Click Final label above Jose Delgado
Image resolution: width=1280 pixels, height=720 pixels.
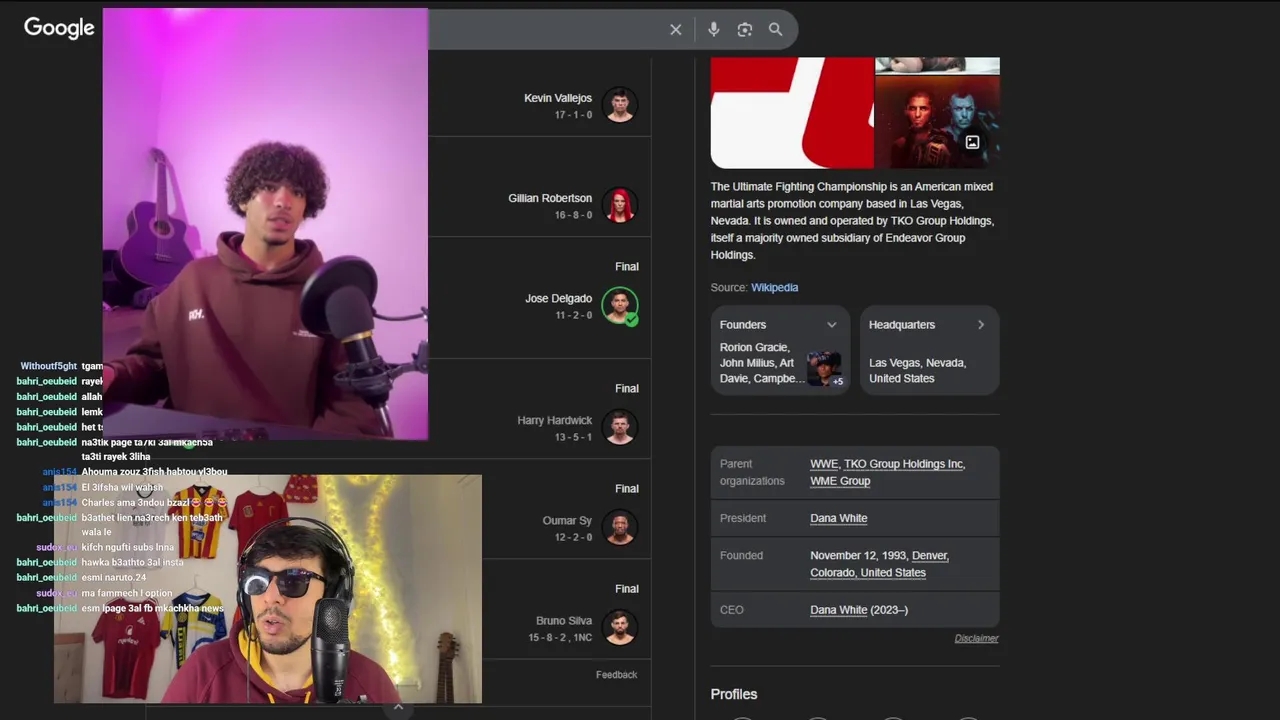coord(626,266)
